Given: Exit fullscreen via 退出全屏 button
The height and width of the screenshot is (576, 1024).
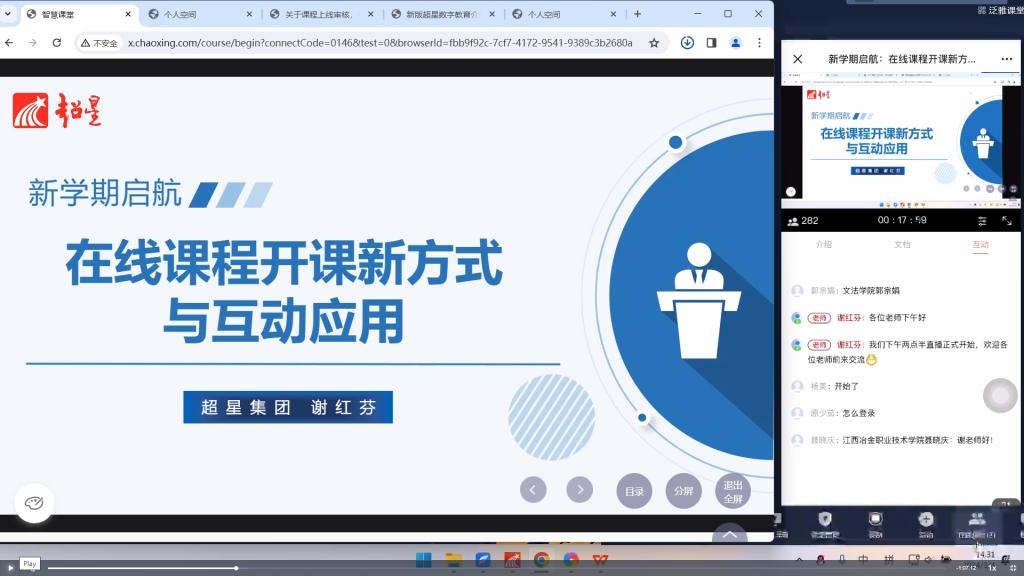Looking at the screenshot, I should 733,491.
